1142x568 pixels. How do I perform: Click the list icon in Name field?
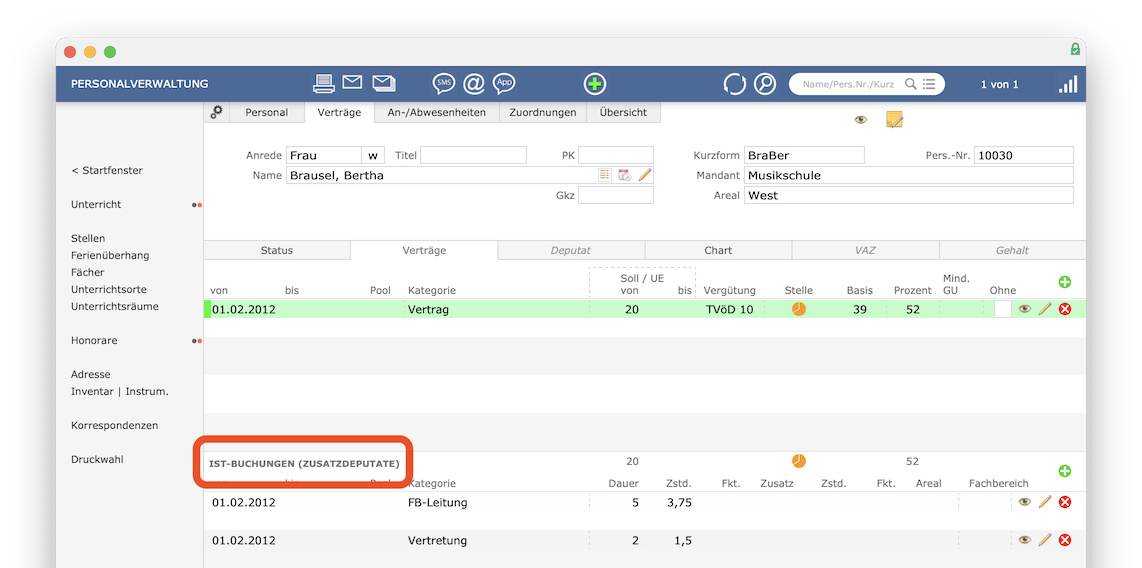tap(605, 175)
